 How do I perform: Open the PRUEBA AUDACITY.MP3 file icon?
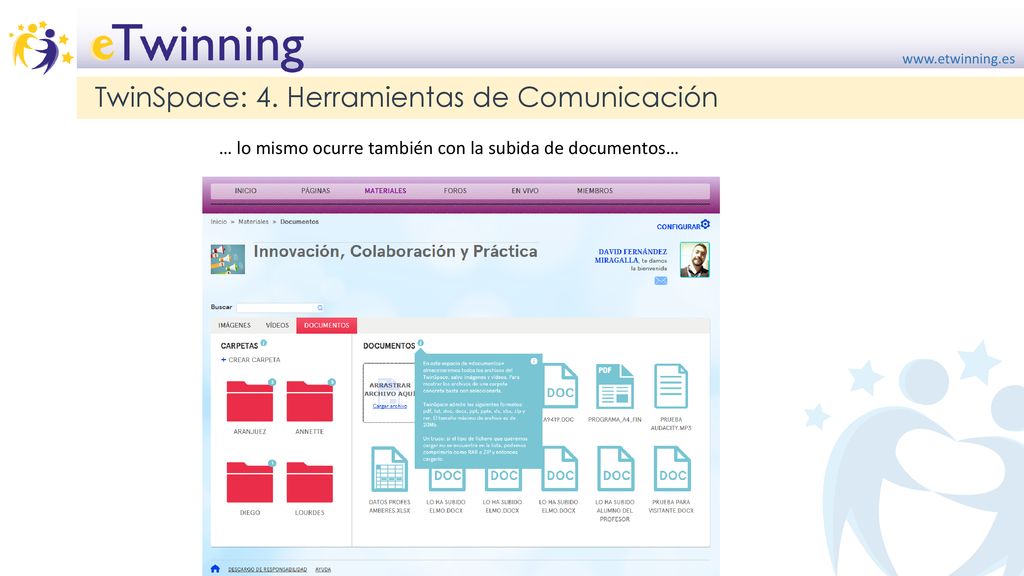click(x=671, y=387)
